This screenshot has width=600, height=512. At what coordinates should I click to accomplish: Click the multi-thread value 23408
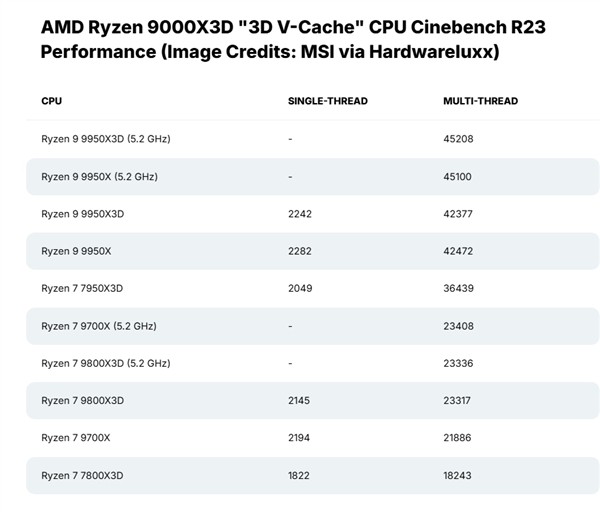coord(458,326)
